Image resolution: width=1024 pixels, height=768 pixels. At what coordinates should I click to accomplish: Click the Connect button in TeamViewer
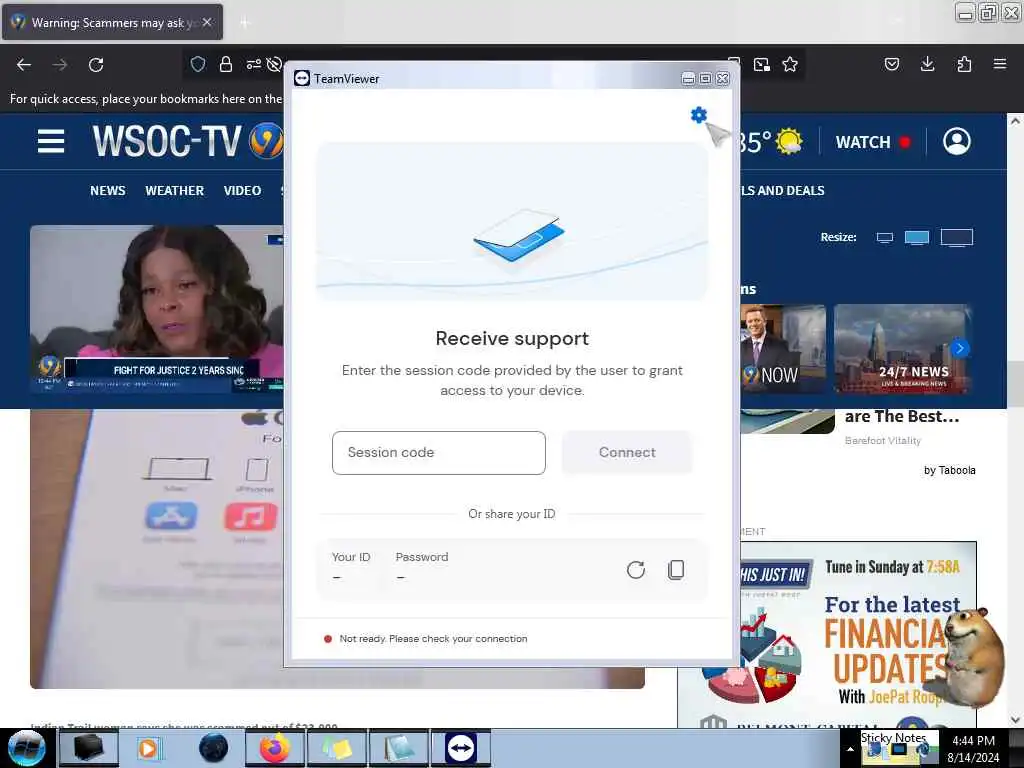[627, 453]
